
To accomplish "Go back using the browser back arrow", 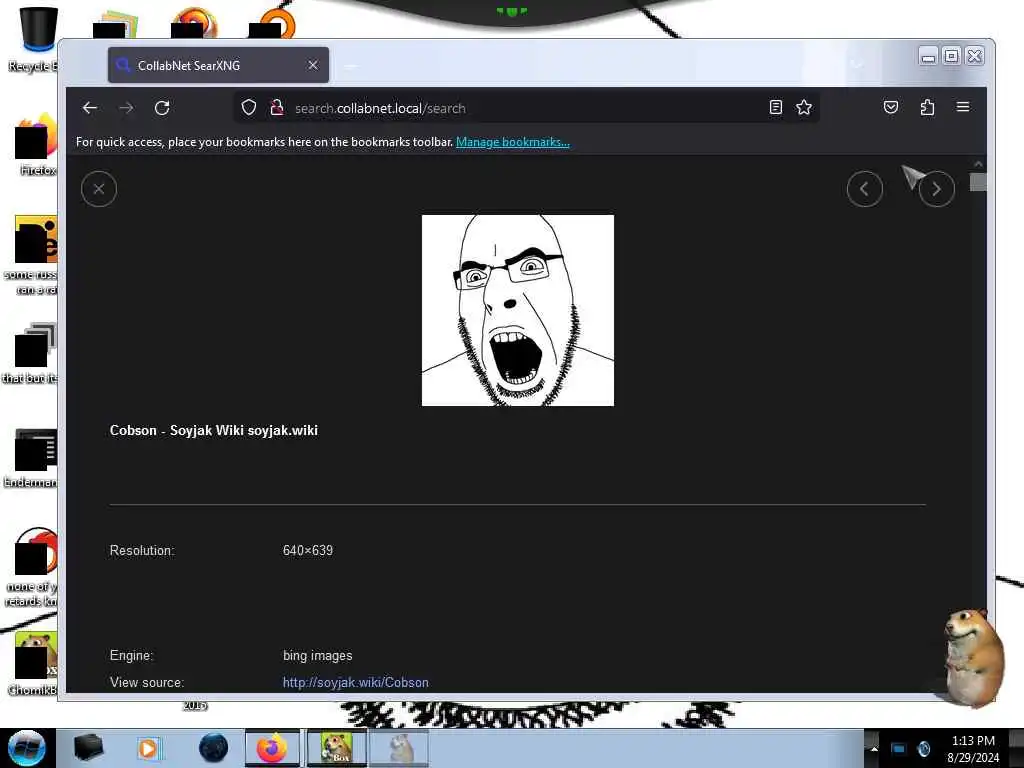I will (x=90, y=108).
